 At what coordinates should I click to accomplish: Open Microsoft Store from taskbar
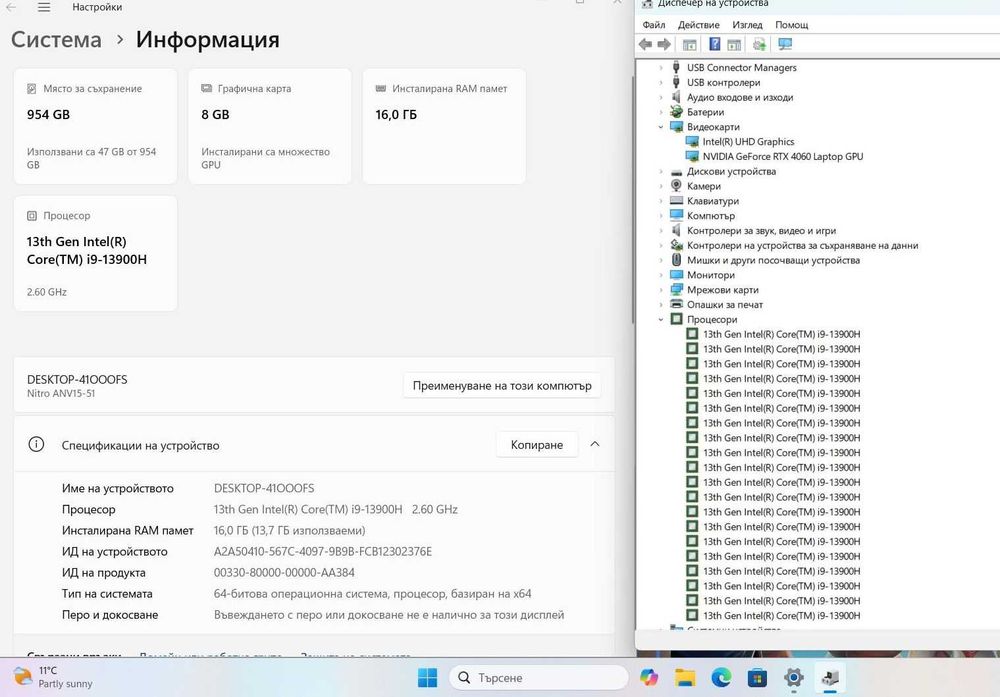tap(757, 677)
